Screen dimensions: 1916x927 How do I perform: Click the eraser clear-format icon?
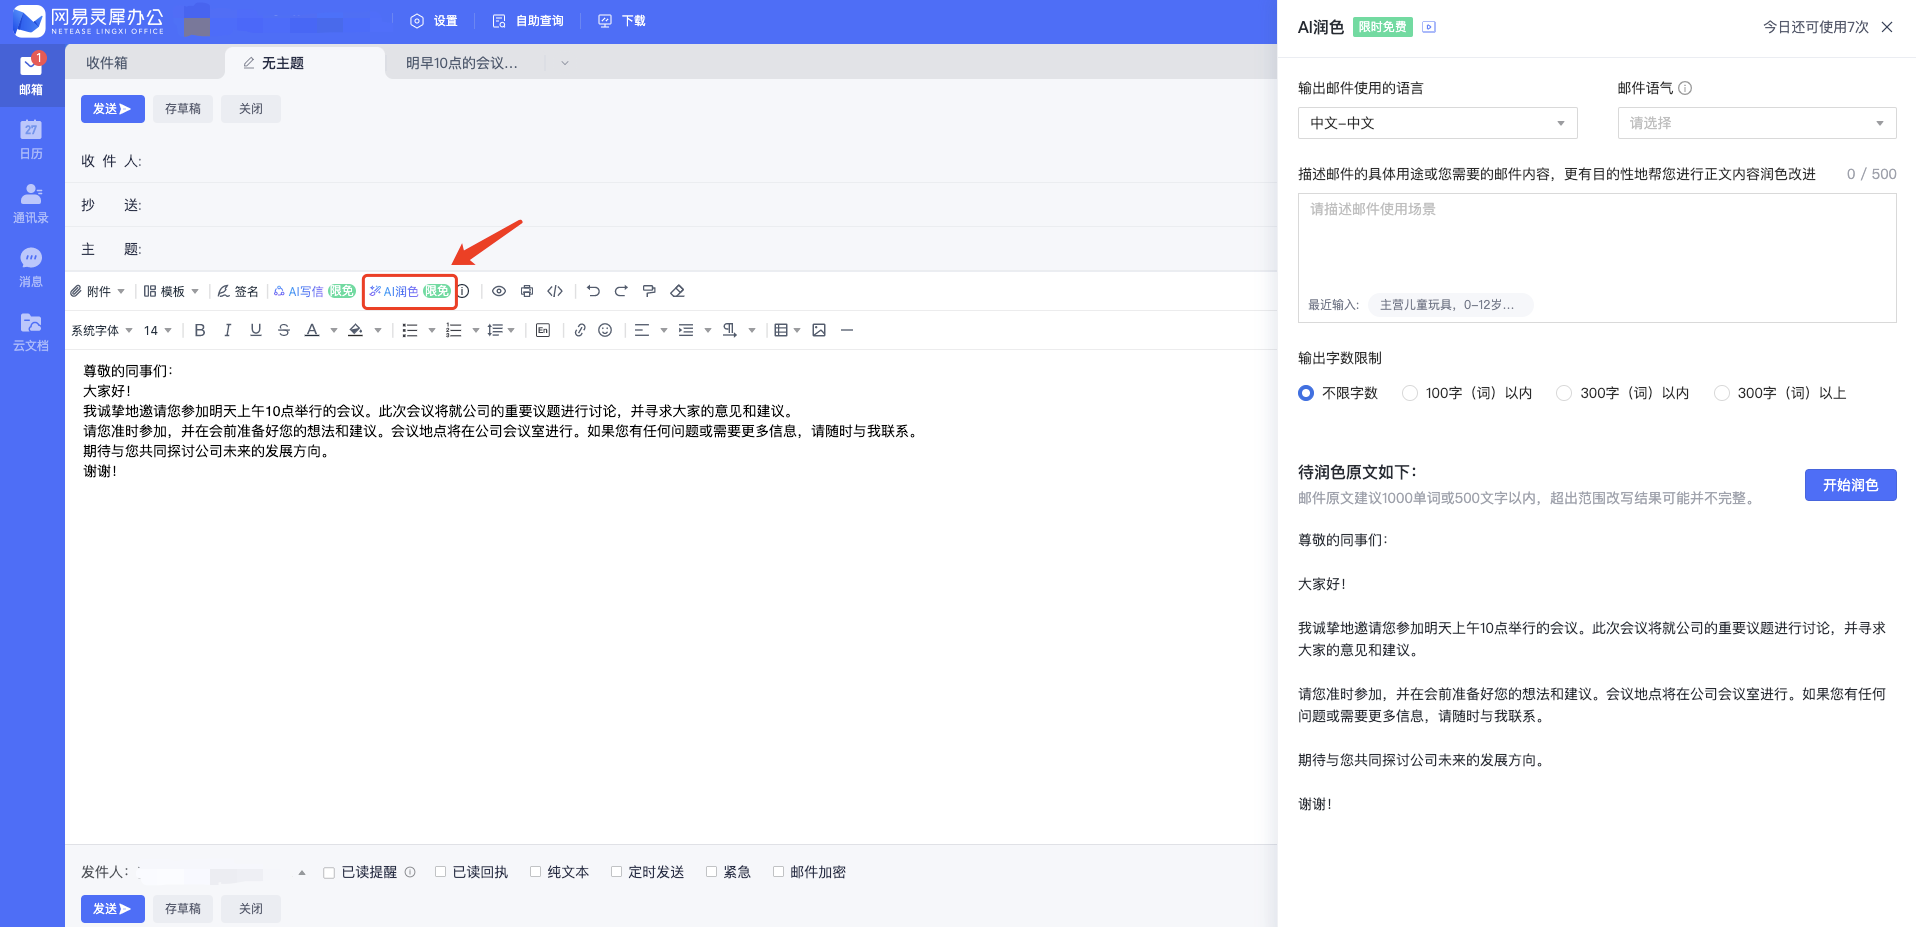click(x=677, y=291)
